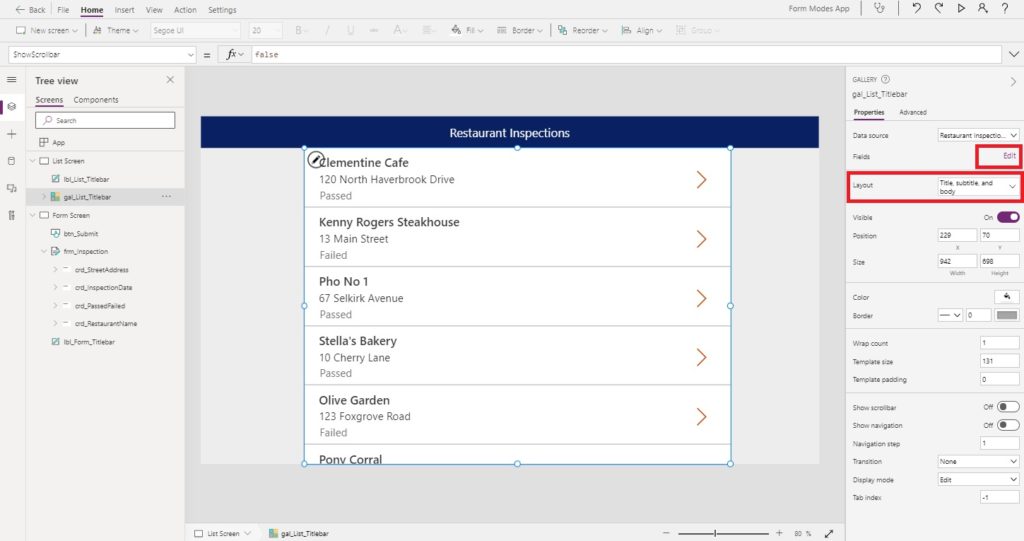Open the Data sources sidebar icon
1024x541 pixels.
12,161
